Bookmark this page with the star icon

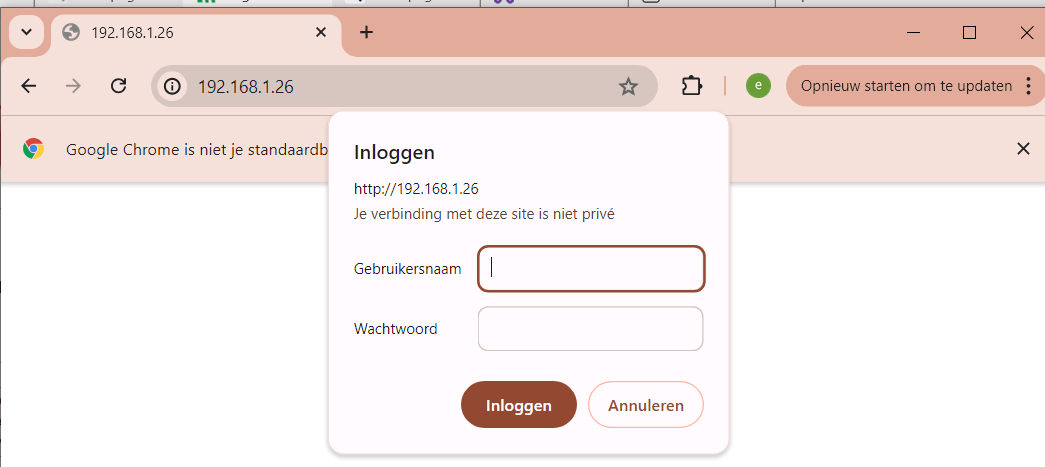pos(628,87)
